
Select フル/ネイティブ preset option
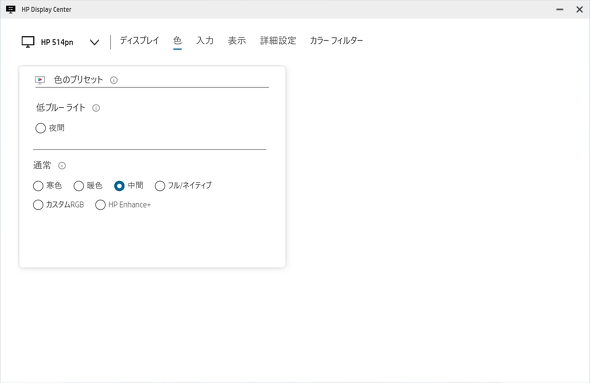[160, 186]
